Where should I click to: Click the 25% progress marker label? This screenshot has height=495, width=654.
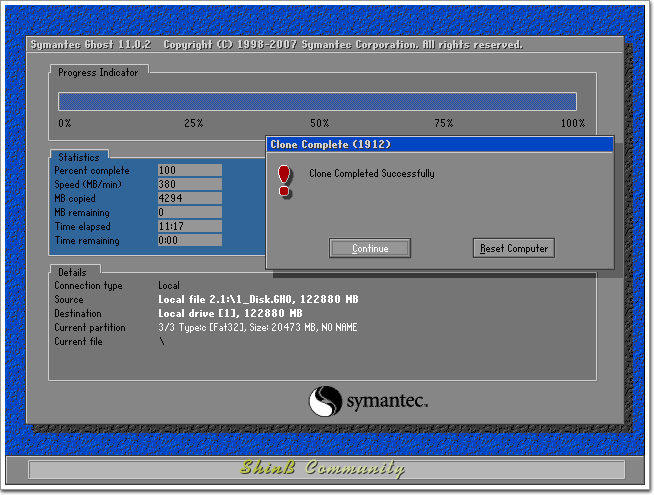tap(194, 123)
